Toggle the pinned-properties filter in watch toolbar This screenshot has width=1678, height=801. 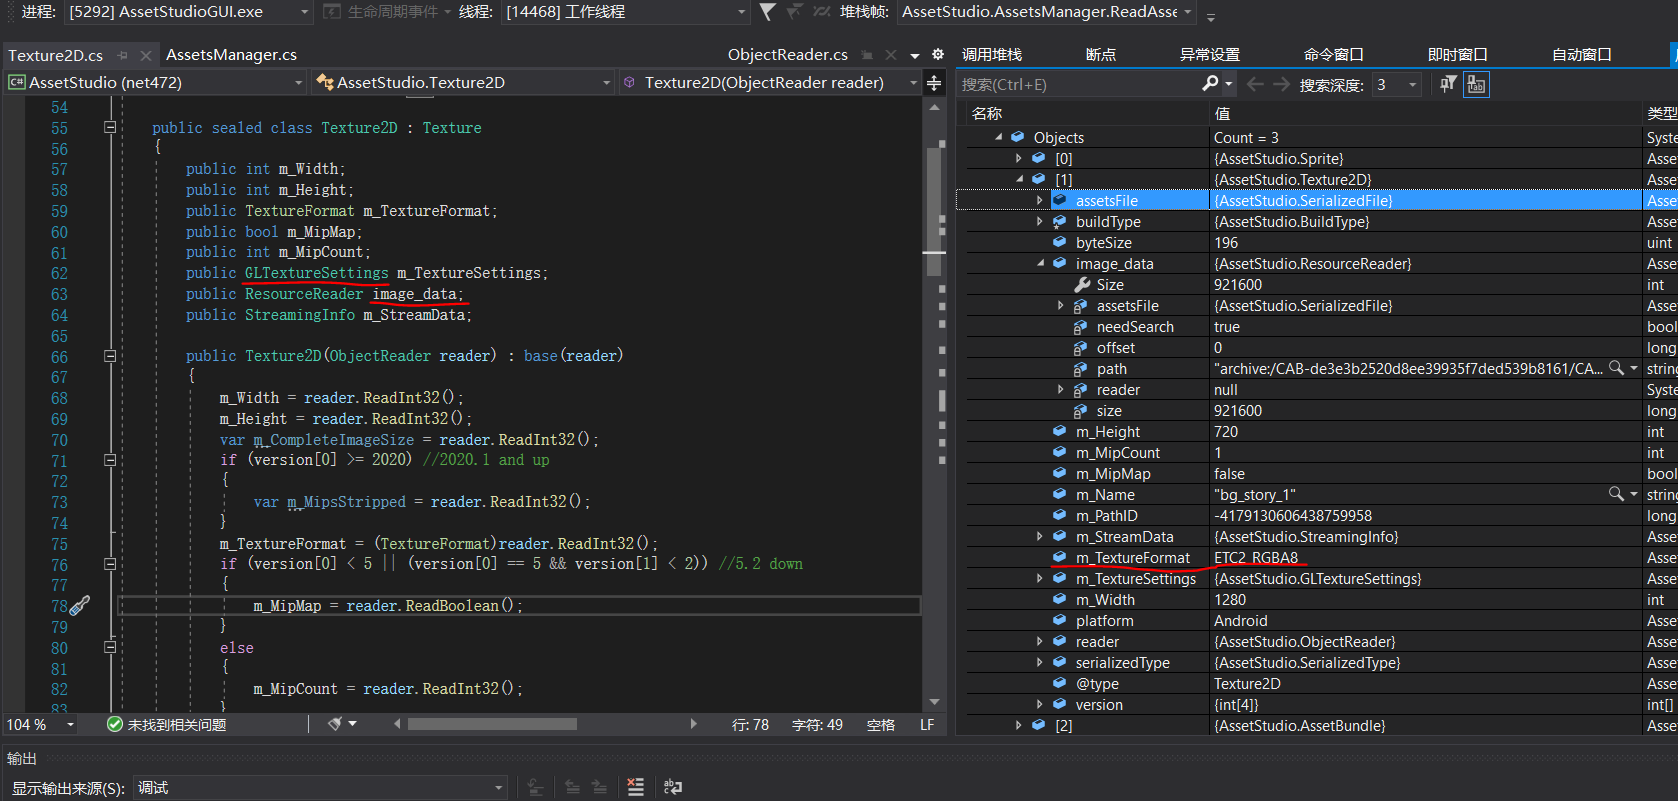click(1447, 84)
